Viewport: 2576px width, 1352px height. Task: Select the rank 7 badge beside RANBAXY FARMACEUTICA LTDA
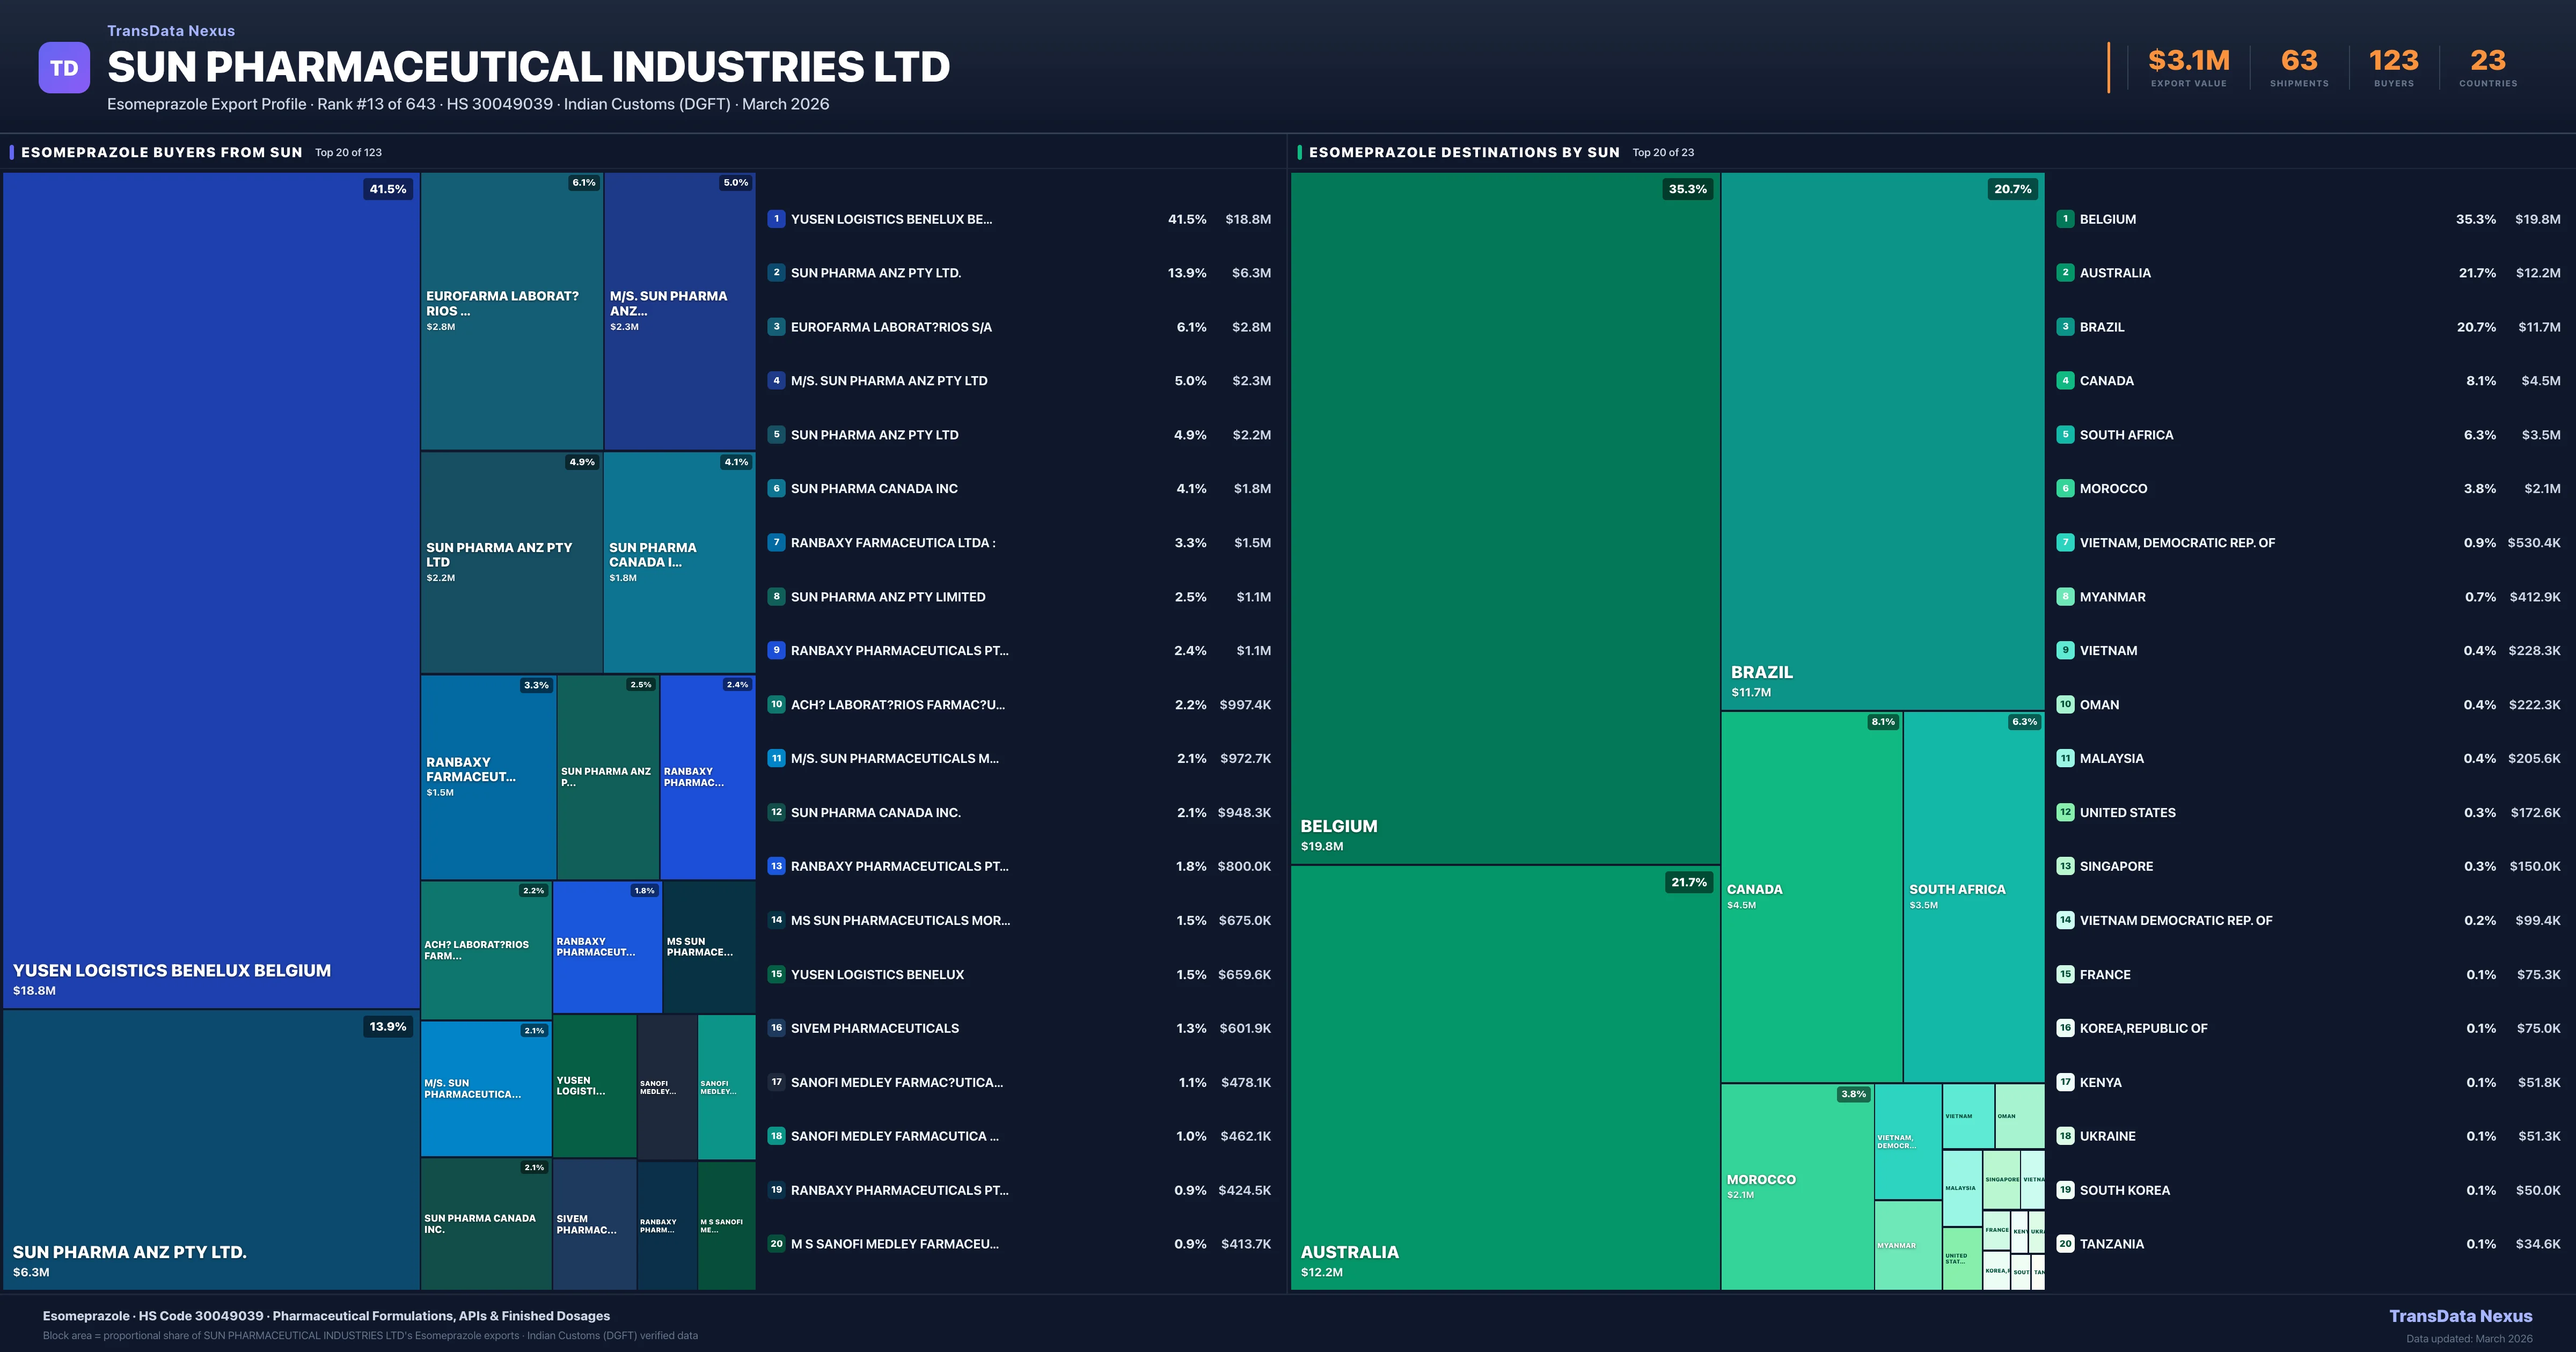(x=776, y=543)
